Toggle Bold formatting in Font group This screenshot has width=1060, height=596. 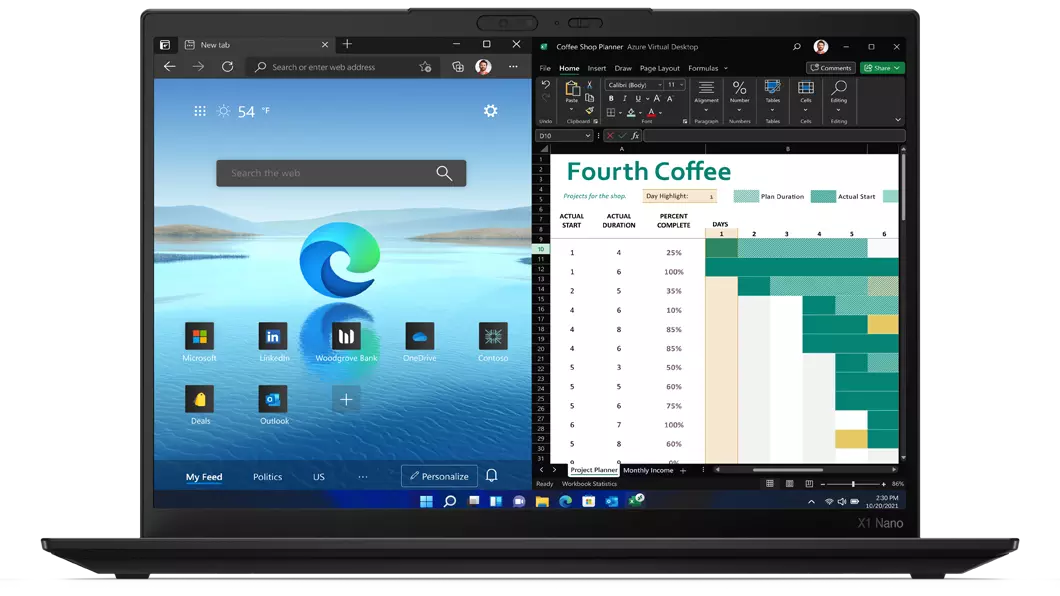611,99
